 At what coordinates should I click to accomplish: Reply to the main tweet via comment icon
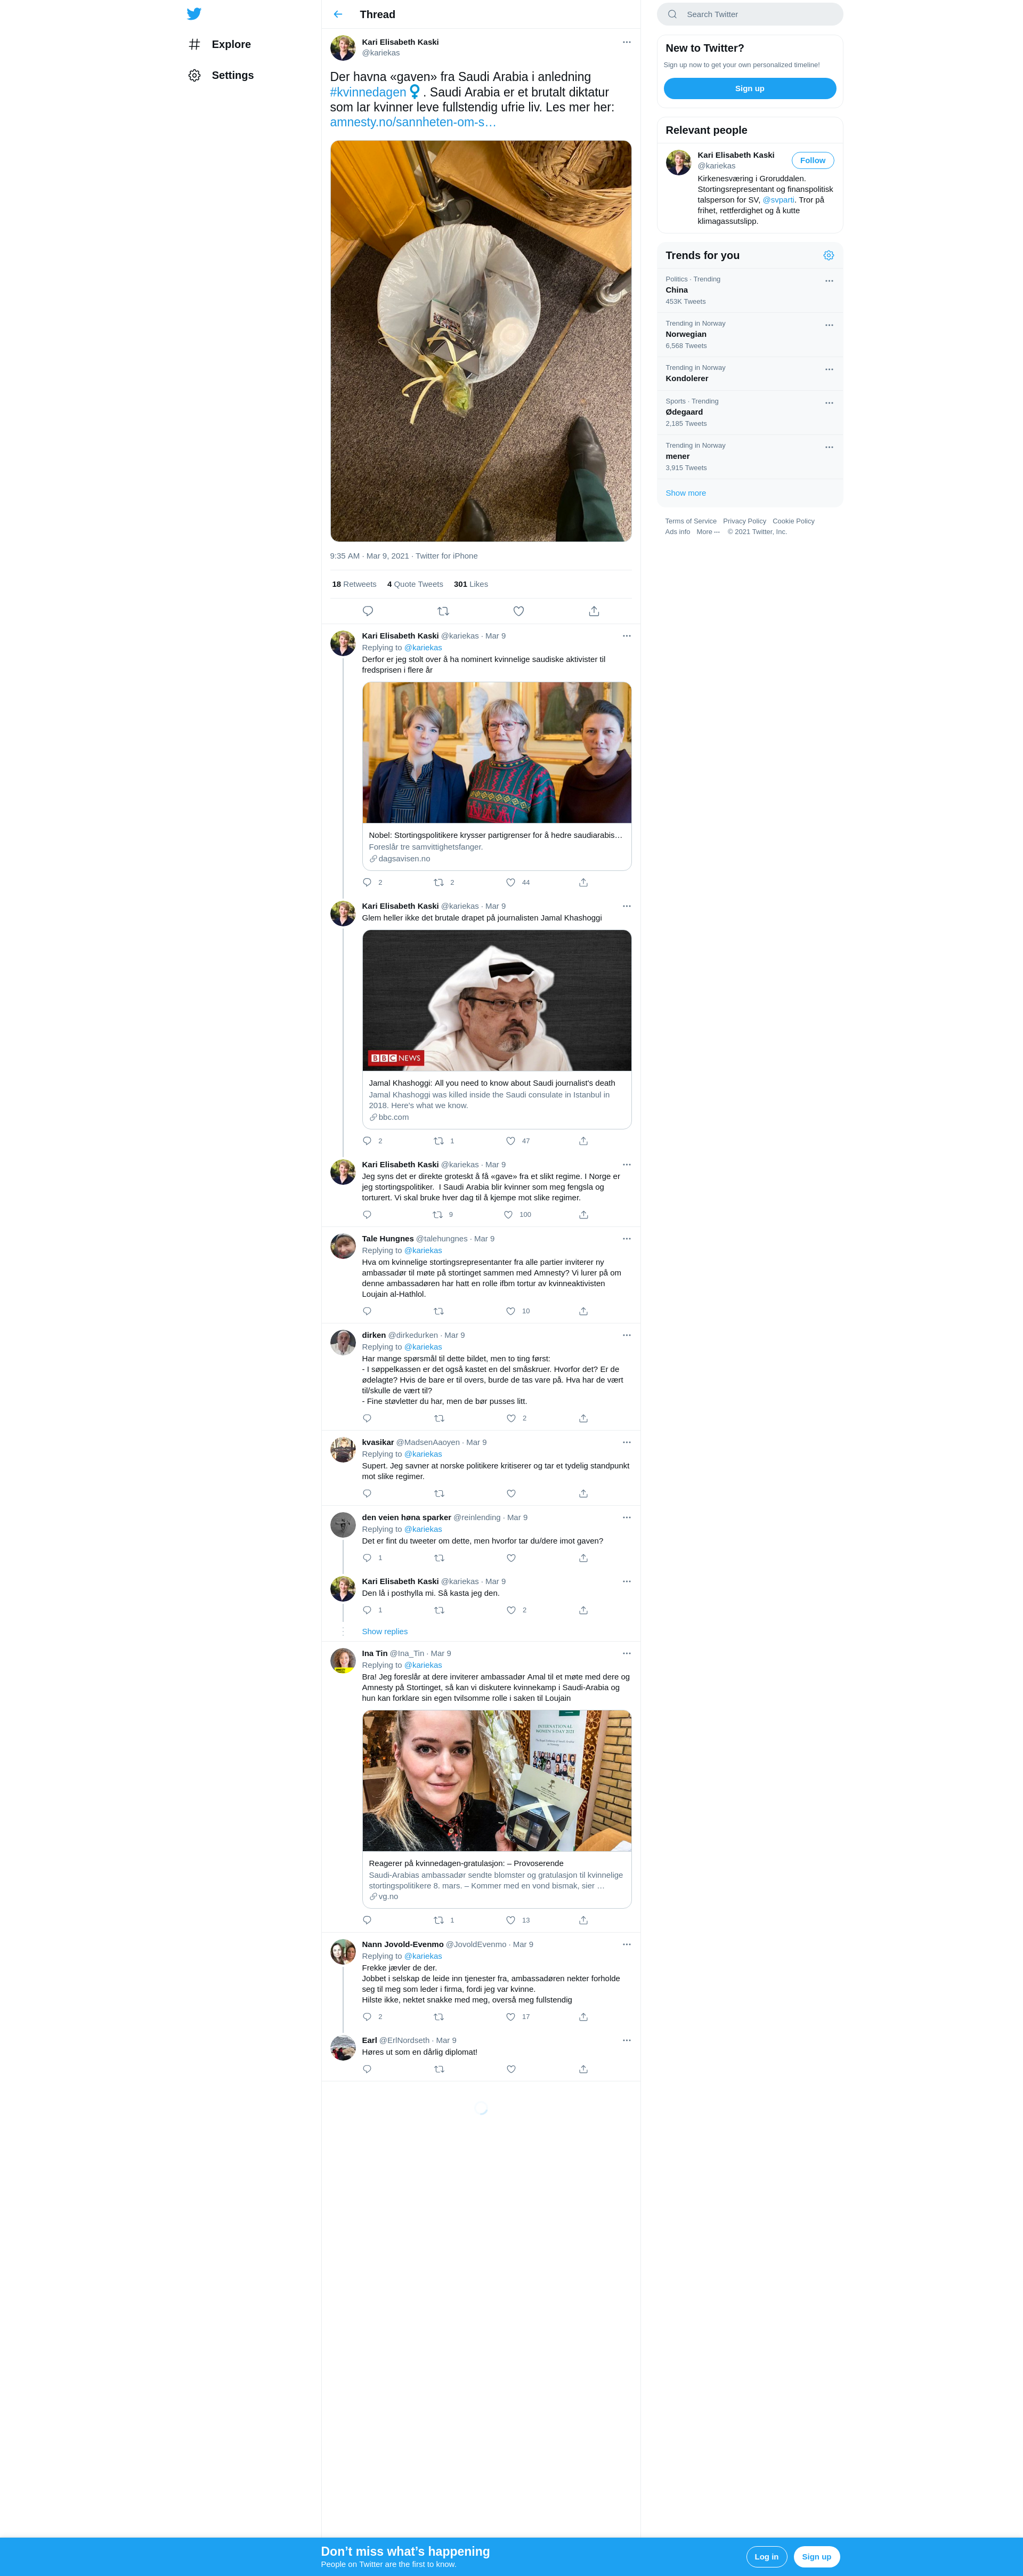(368, 611)
